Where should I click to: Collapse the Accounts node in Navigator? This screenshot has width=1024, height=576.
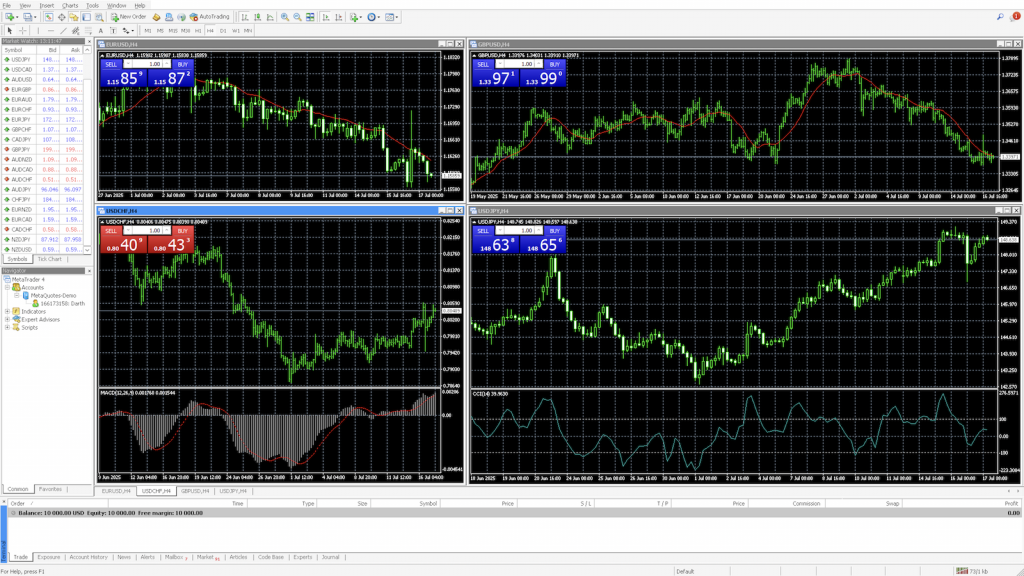coord(7,287)
